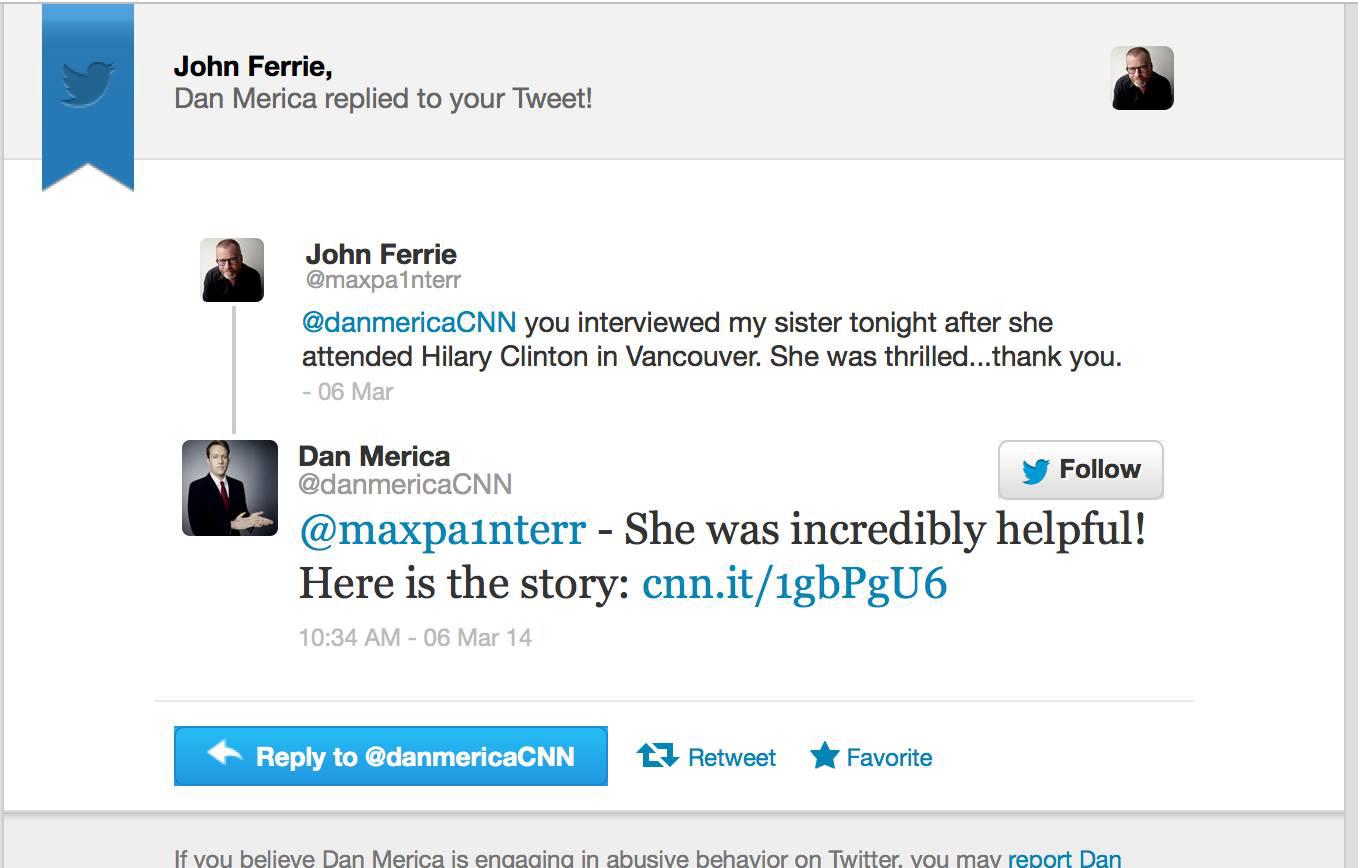Click the Retweet text link
1358x868 pixels.
[x=731, y=758]
